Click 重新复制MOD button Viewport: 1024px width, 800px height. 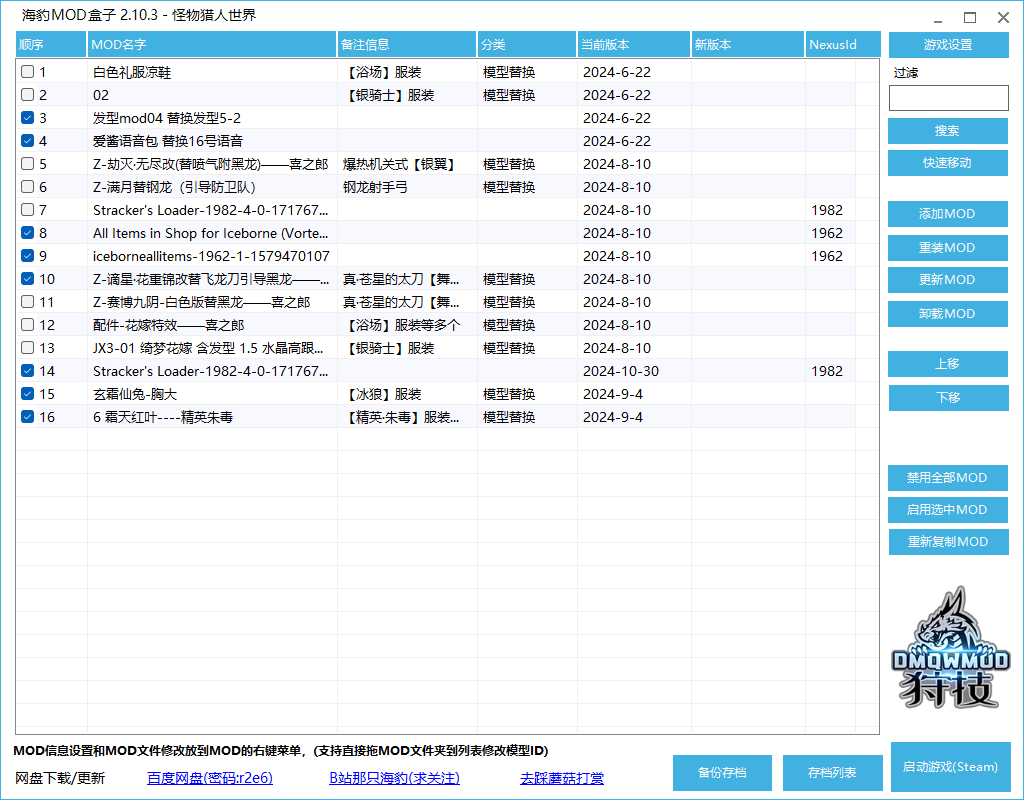click(x=948, y=541)
